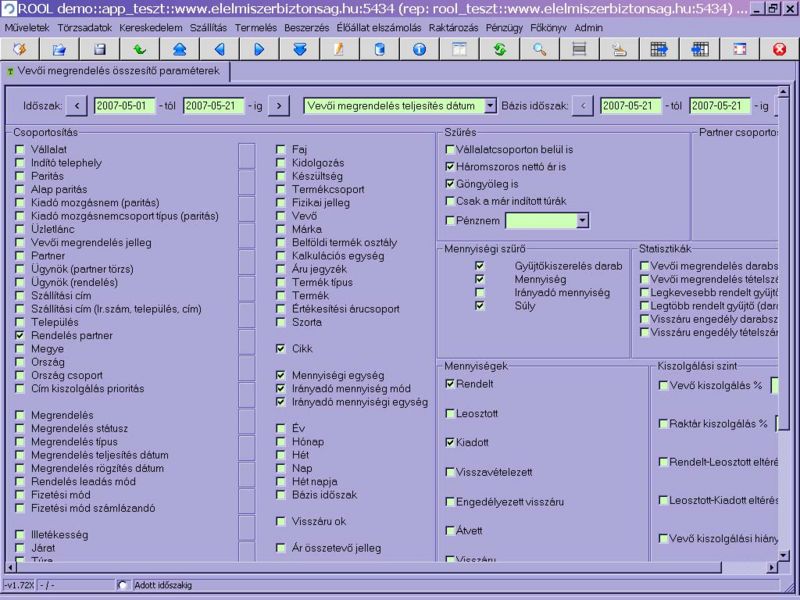This screenshot has width=800, height=600.
Task: Expand the Pénznem currency dropdown
Action: tap(583, 220)
